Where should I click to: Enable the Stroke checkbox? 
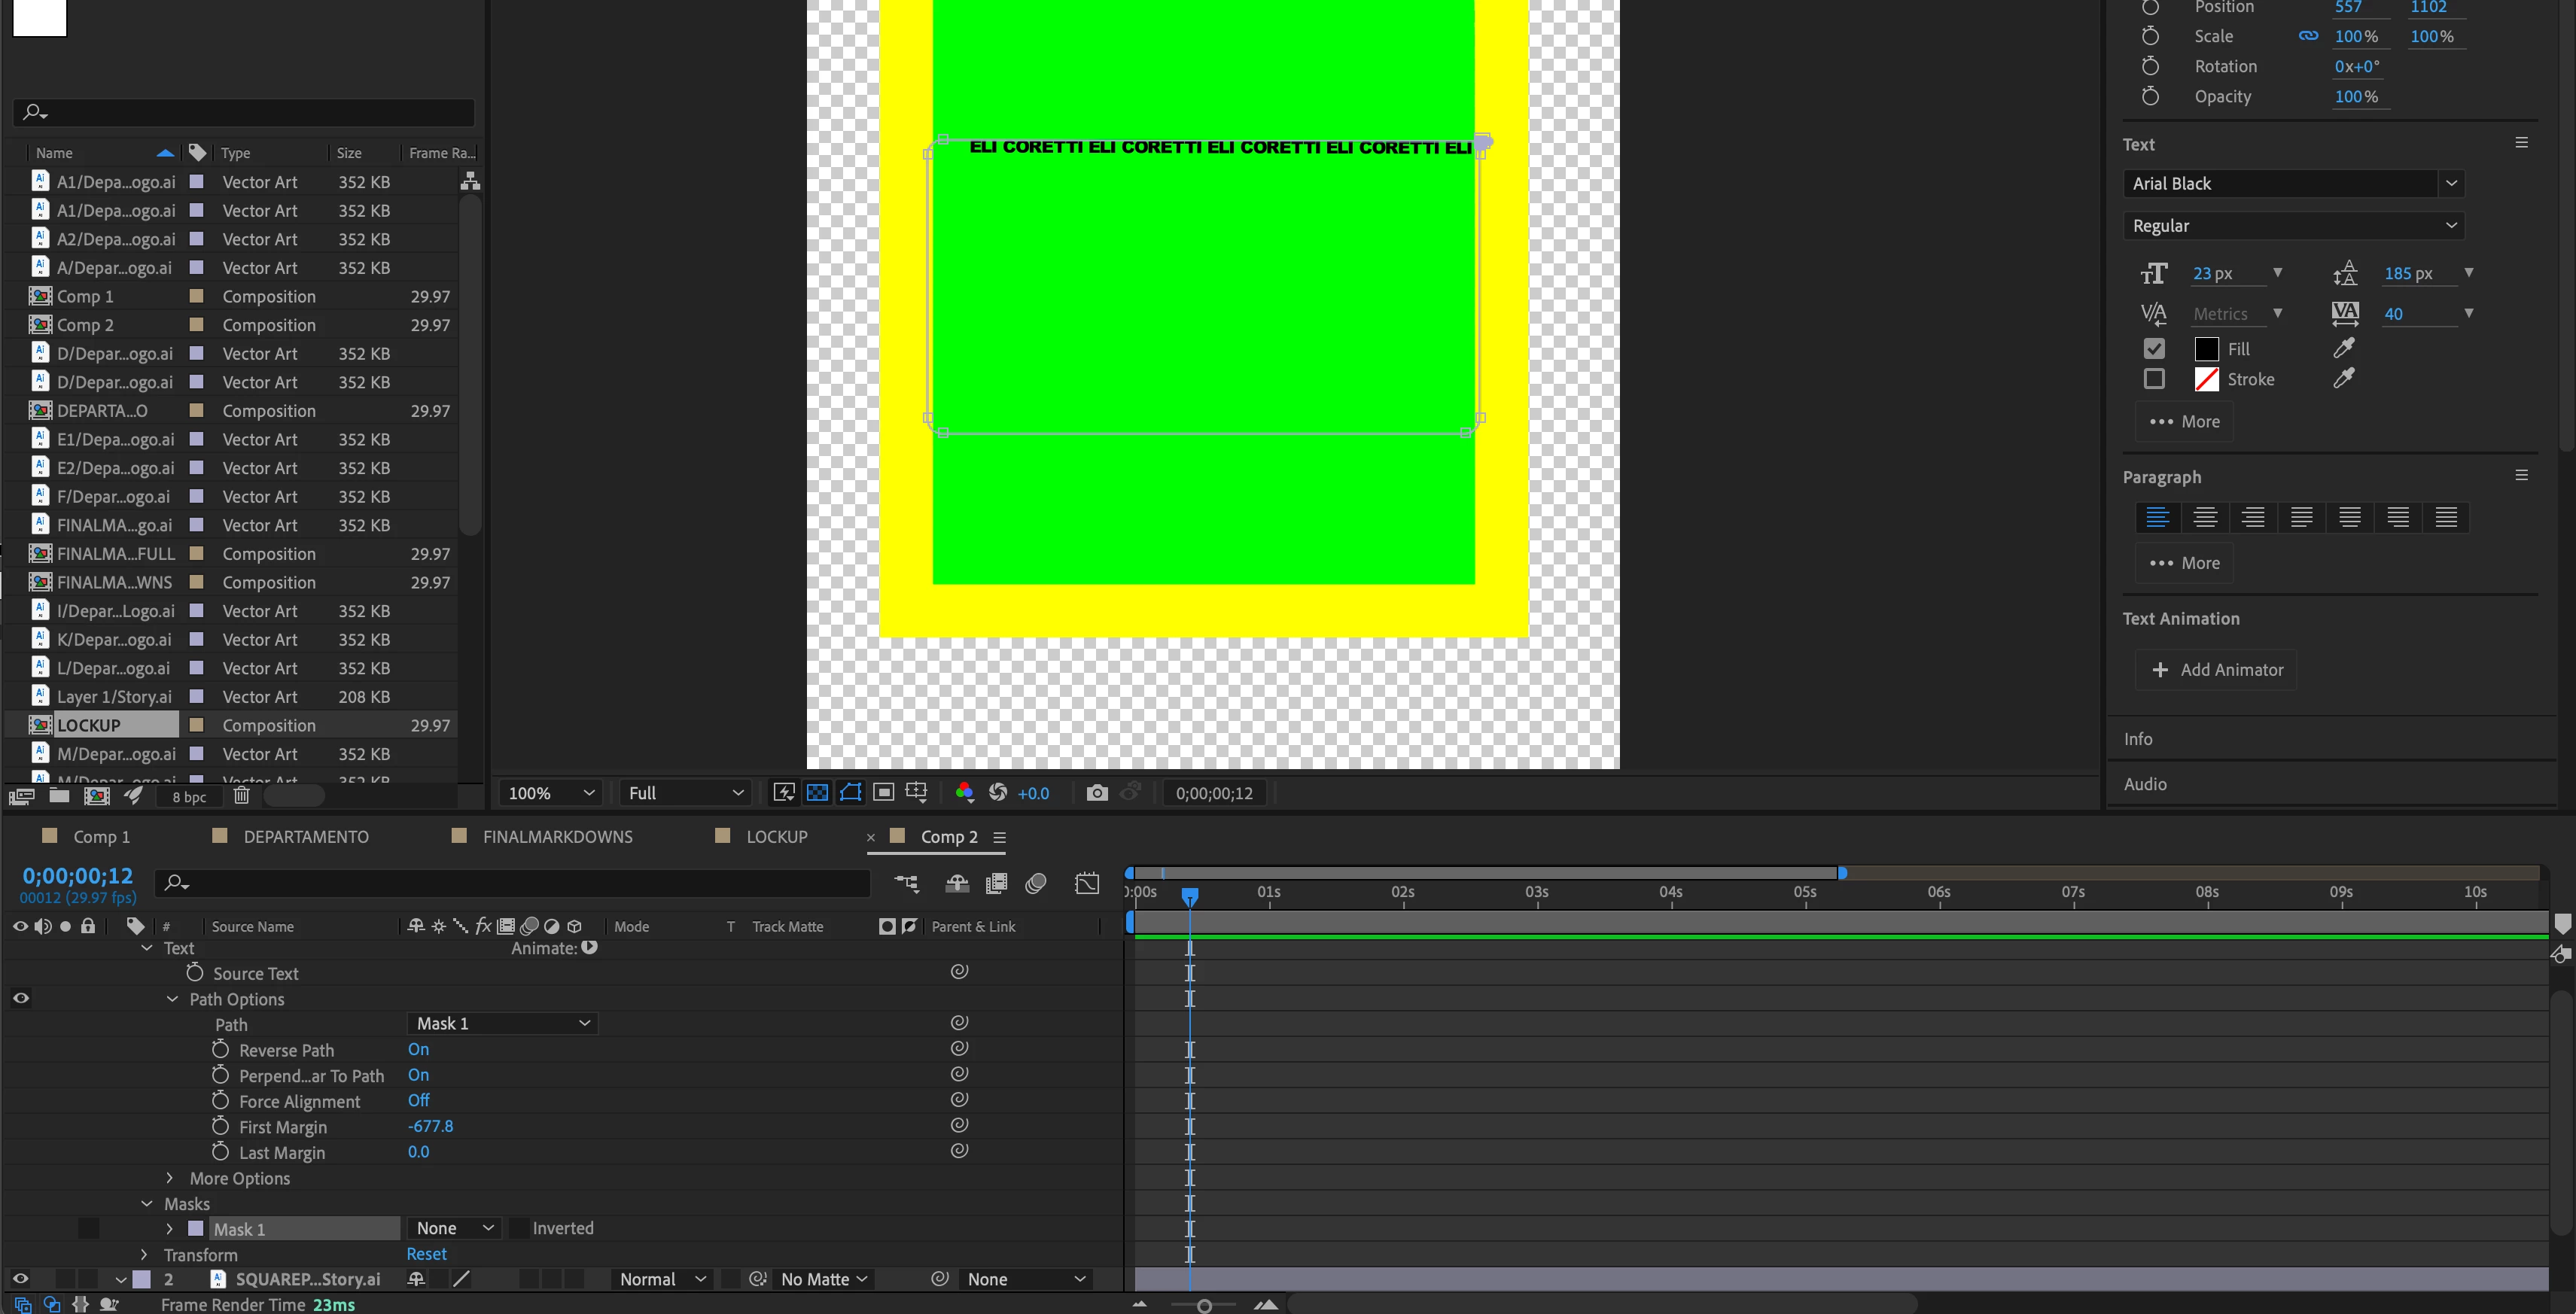[x=2154, y=379]
